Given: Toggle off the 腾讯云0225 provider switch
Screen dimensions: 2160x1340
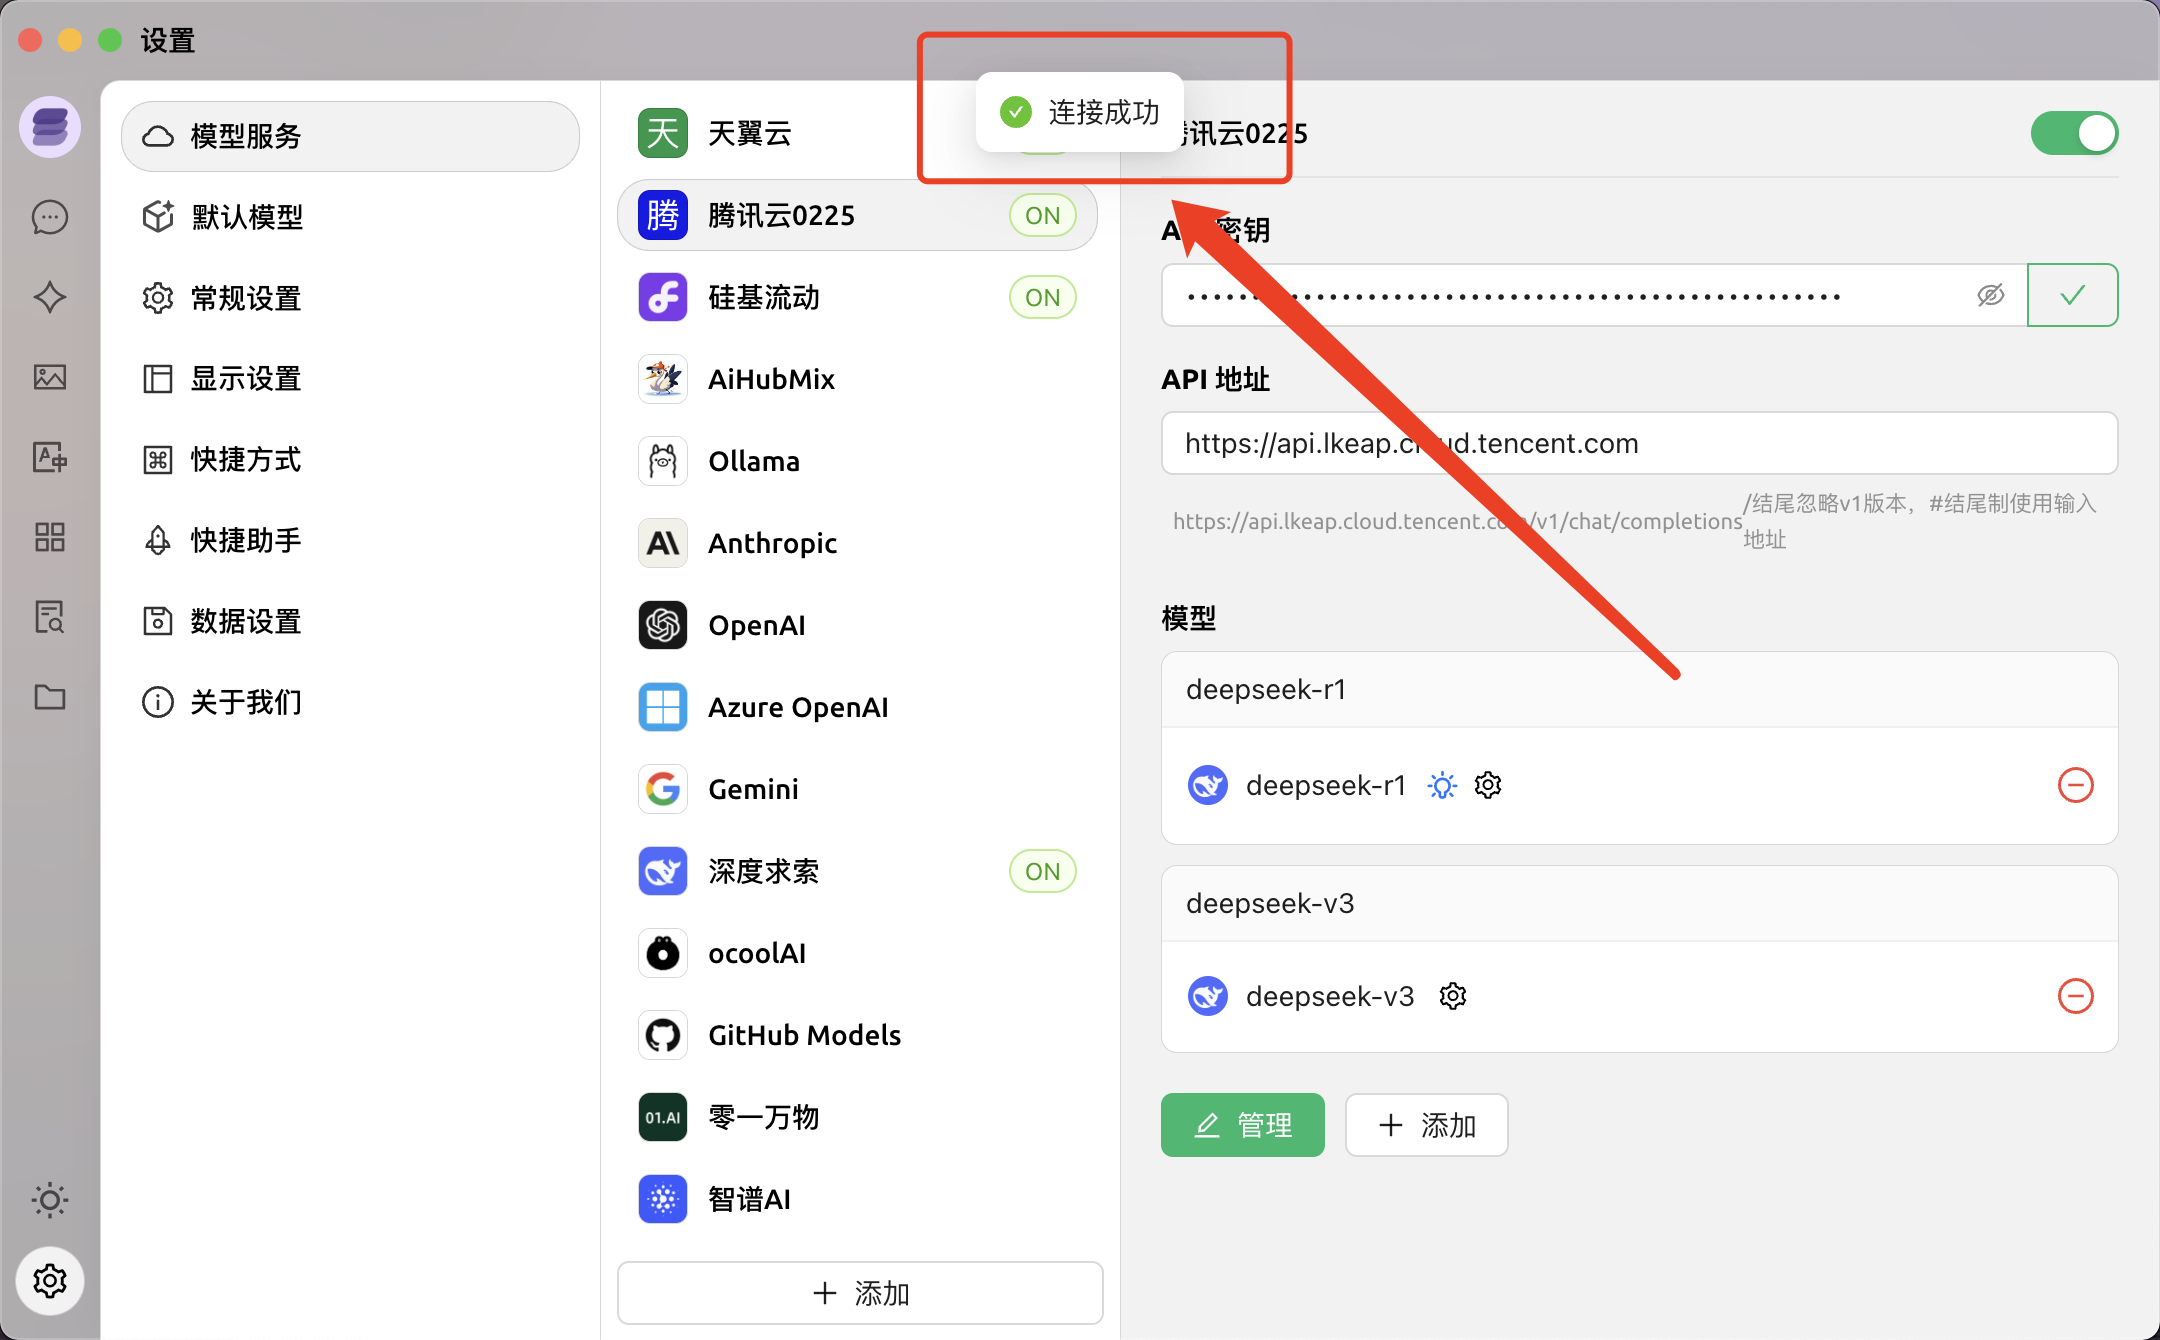Looking at the screenshot, I should [x=2074, y=133].
